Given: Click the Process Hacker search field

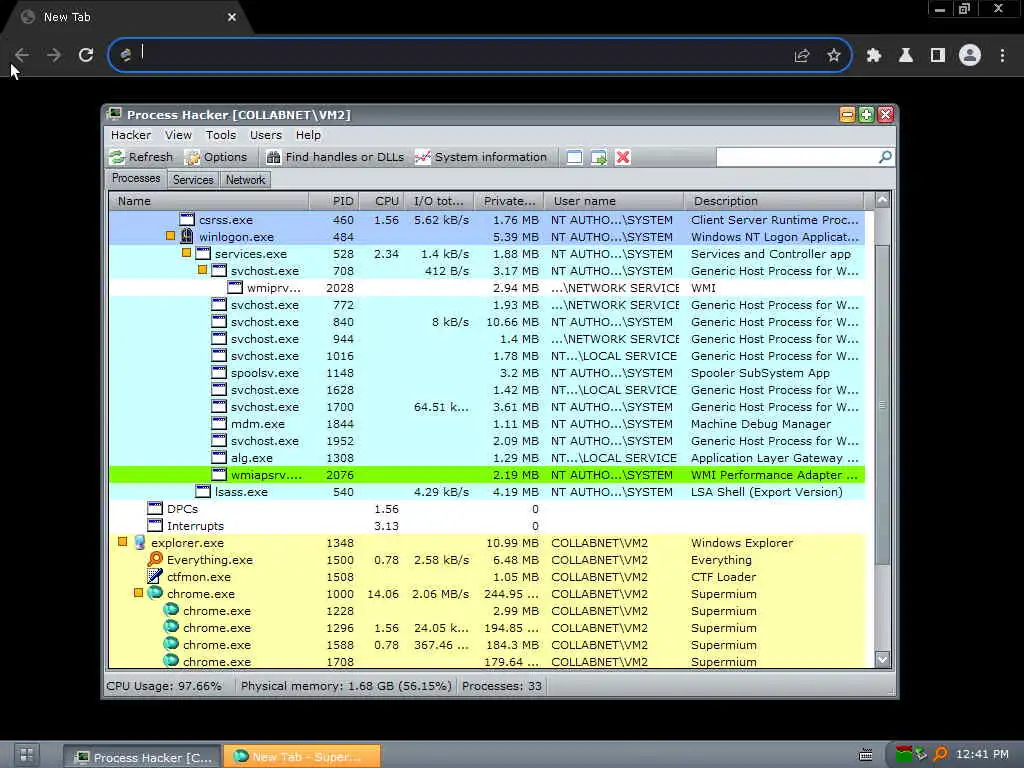Looking at the screenshot, I should click(797, 157).
